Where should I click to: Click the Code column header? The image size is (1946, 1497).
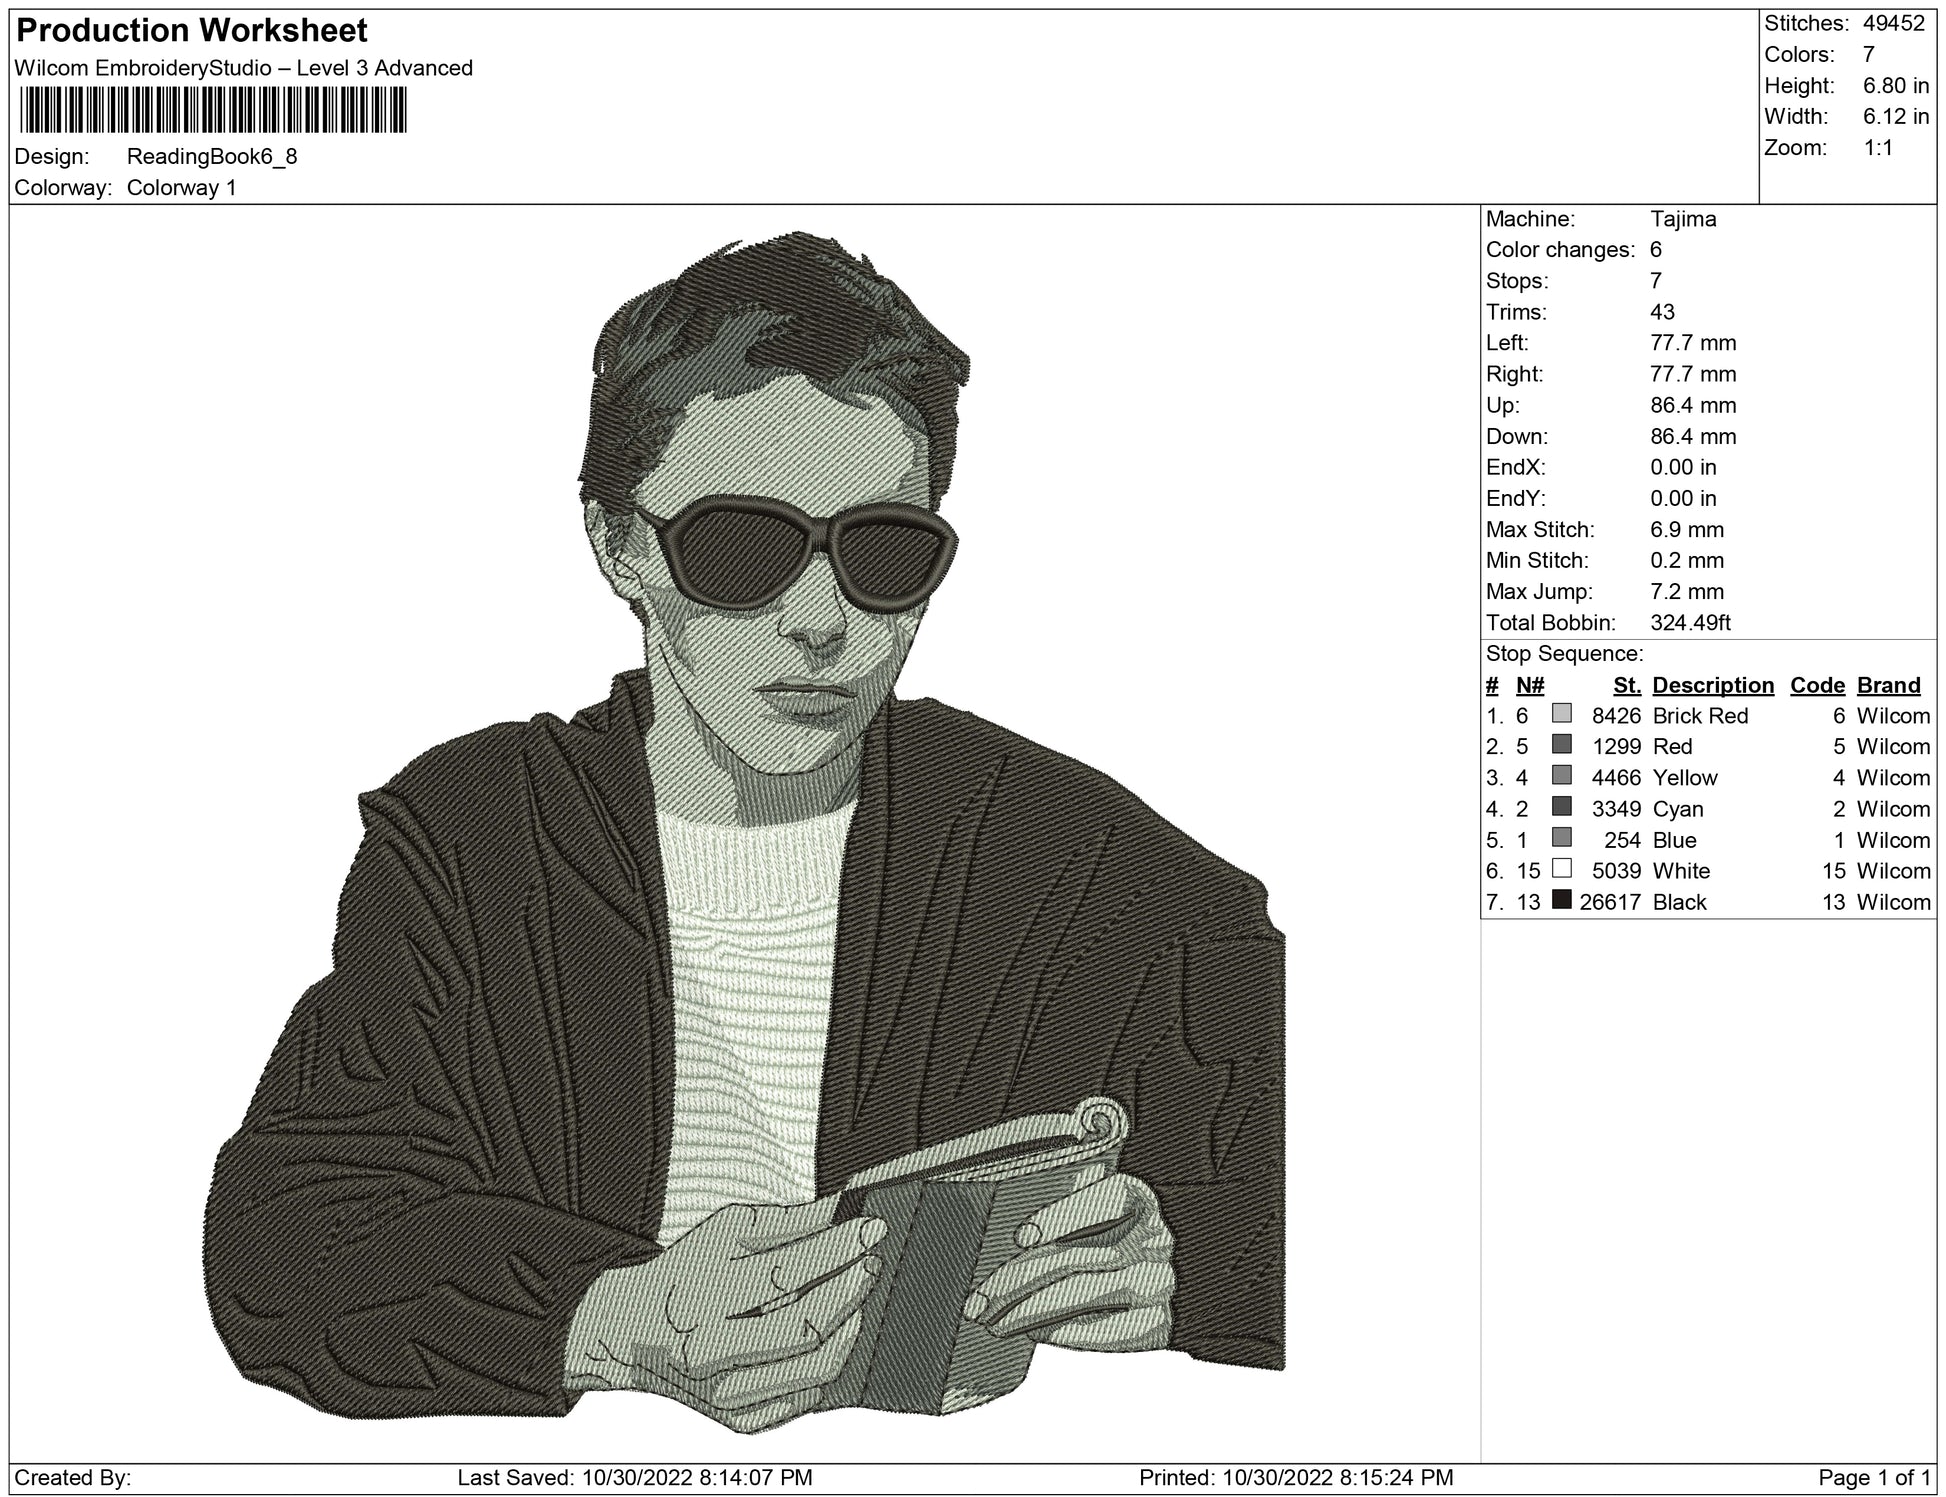click(1817, 685)
